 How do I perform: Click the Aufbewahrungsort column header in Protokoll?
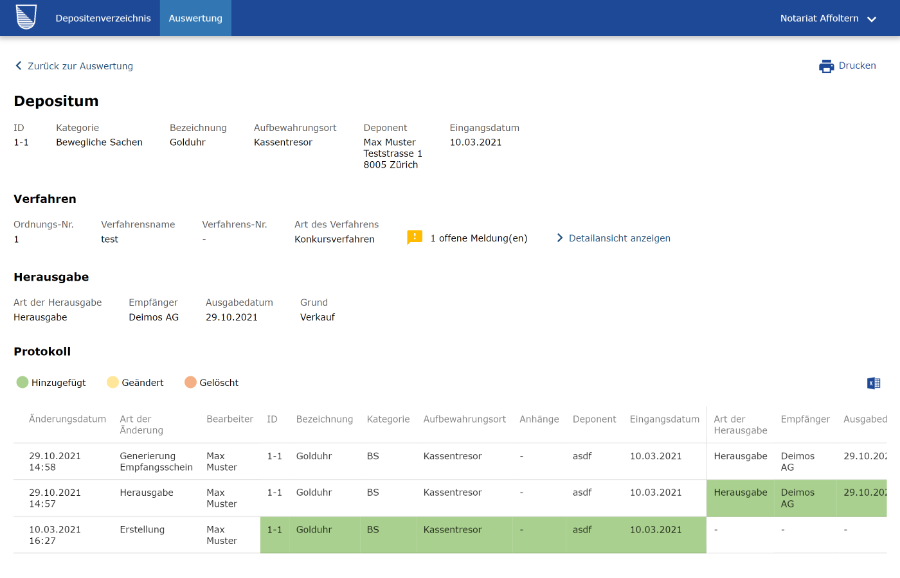point(464,419)
